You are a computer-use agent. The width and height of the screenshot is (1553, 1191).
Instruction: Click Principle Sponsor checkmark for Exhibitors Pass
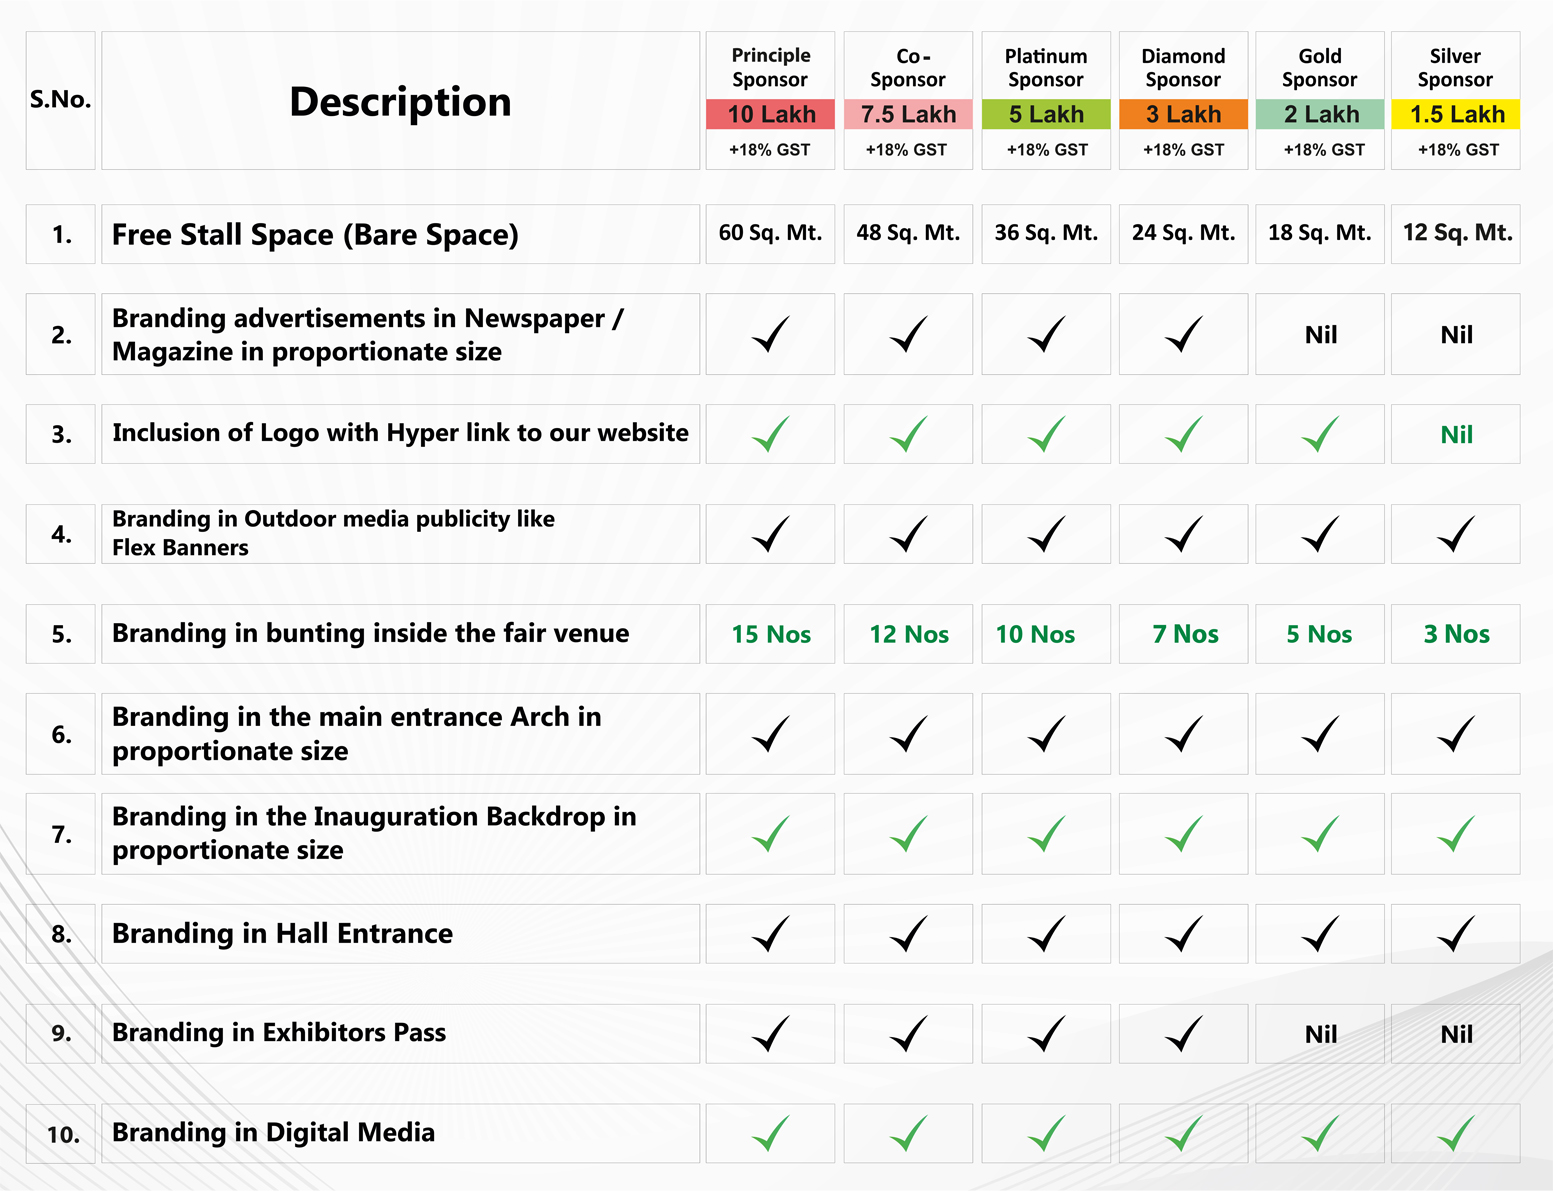[x=770, y=1034]
